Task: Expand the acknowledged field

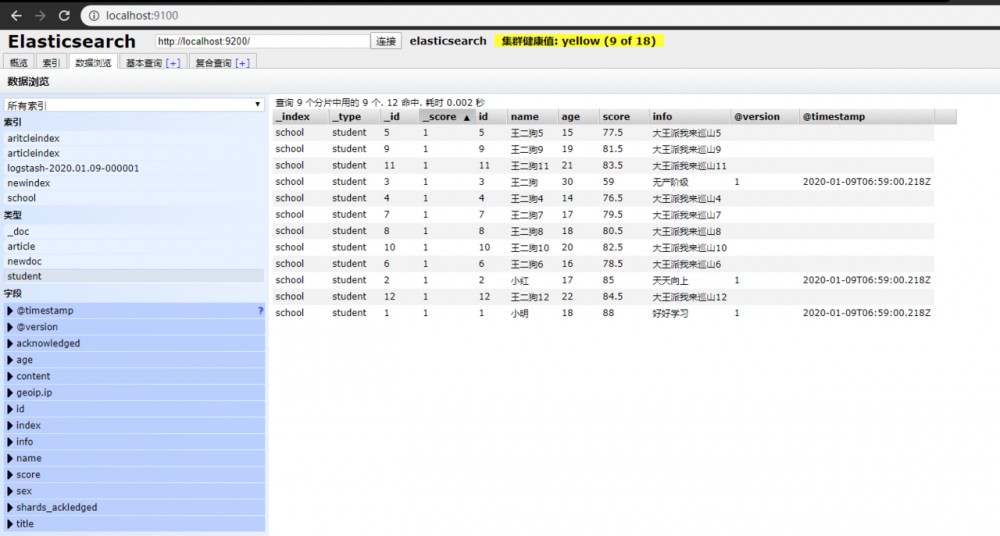Action: click(x=10, y=343)
